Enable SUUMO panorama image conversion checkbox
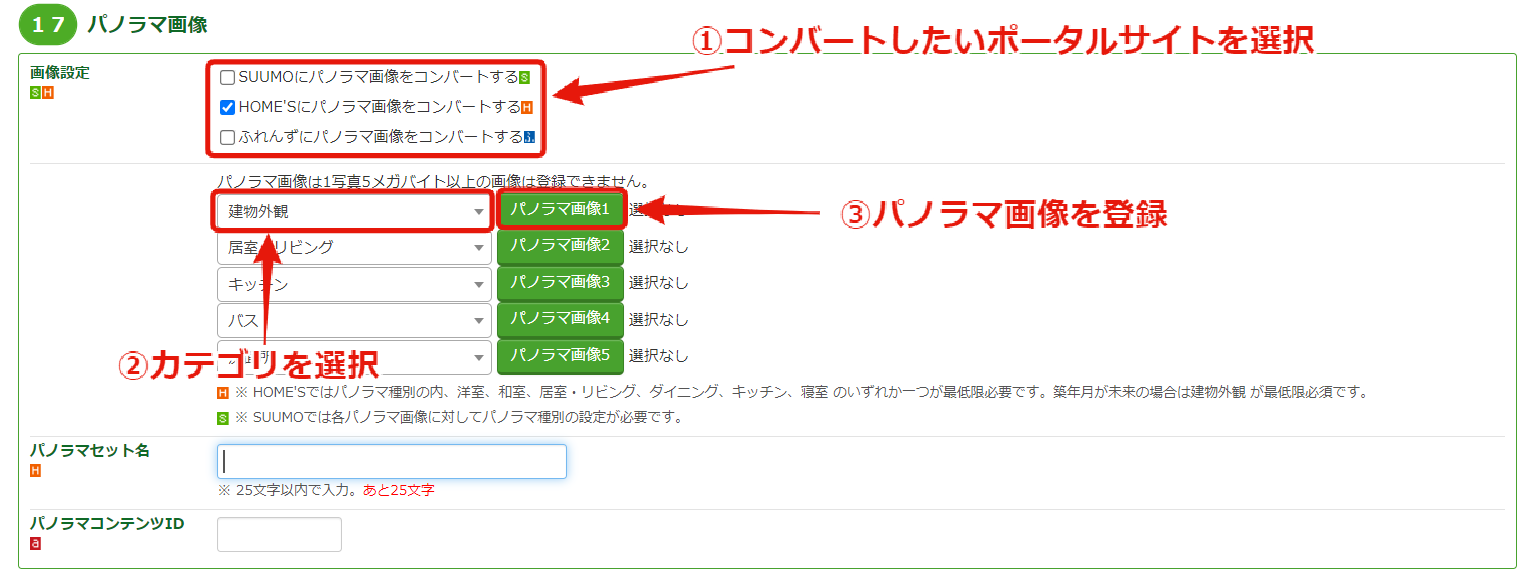Viewport: 1532px width, 579px height. (228, 78)
